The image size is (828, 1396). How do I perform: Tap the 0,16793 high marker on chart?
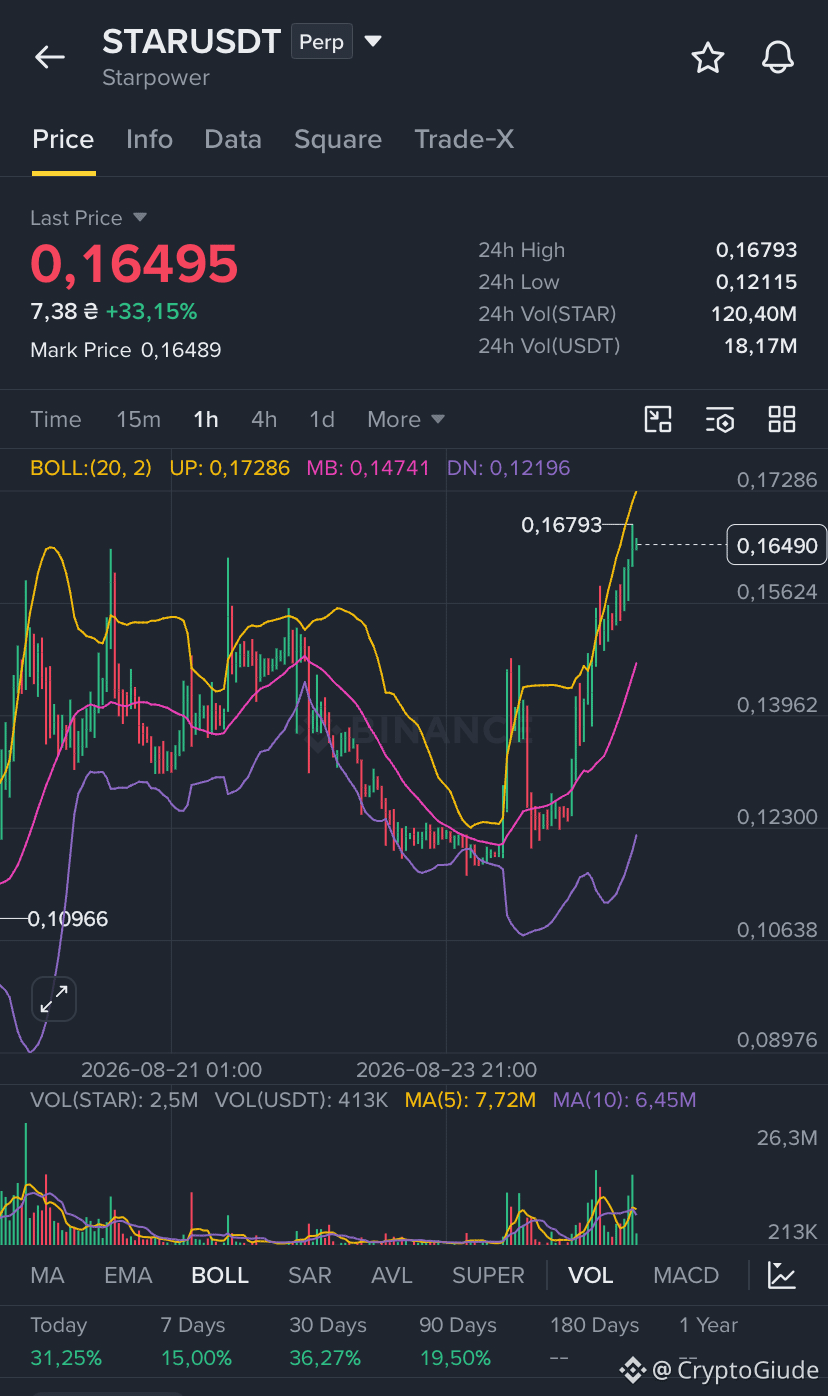pyautogui.click(x=562, y=524)
